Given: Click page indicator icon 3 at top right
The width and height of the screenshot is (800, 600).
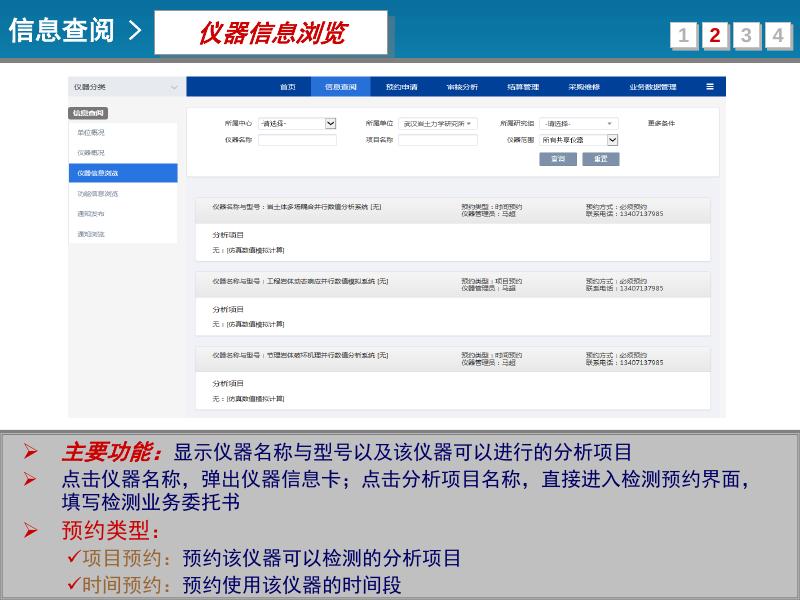Looking at the screenshot, I should click(746, 33).
